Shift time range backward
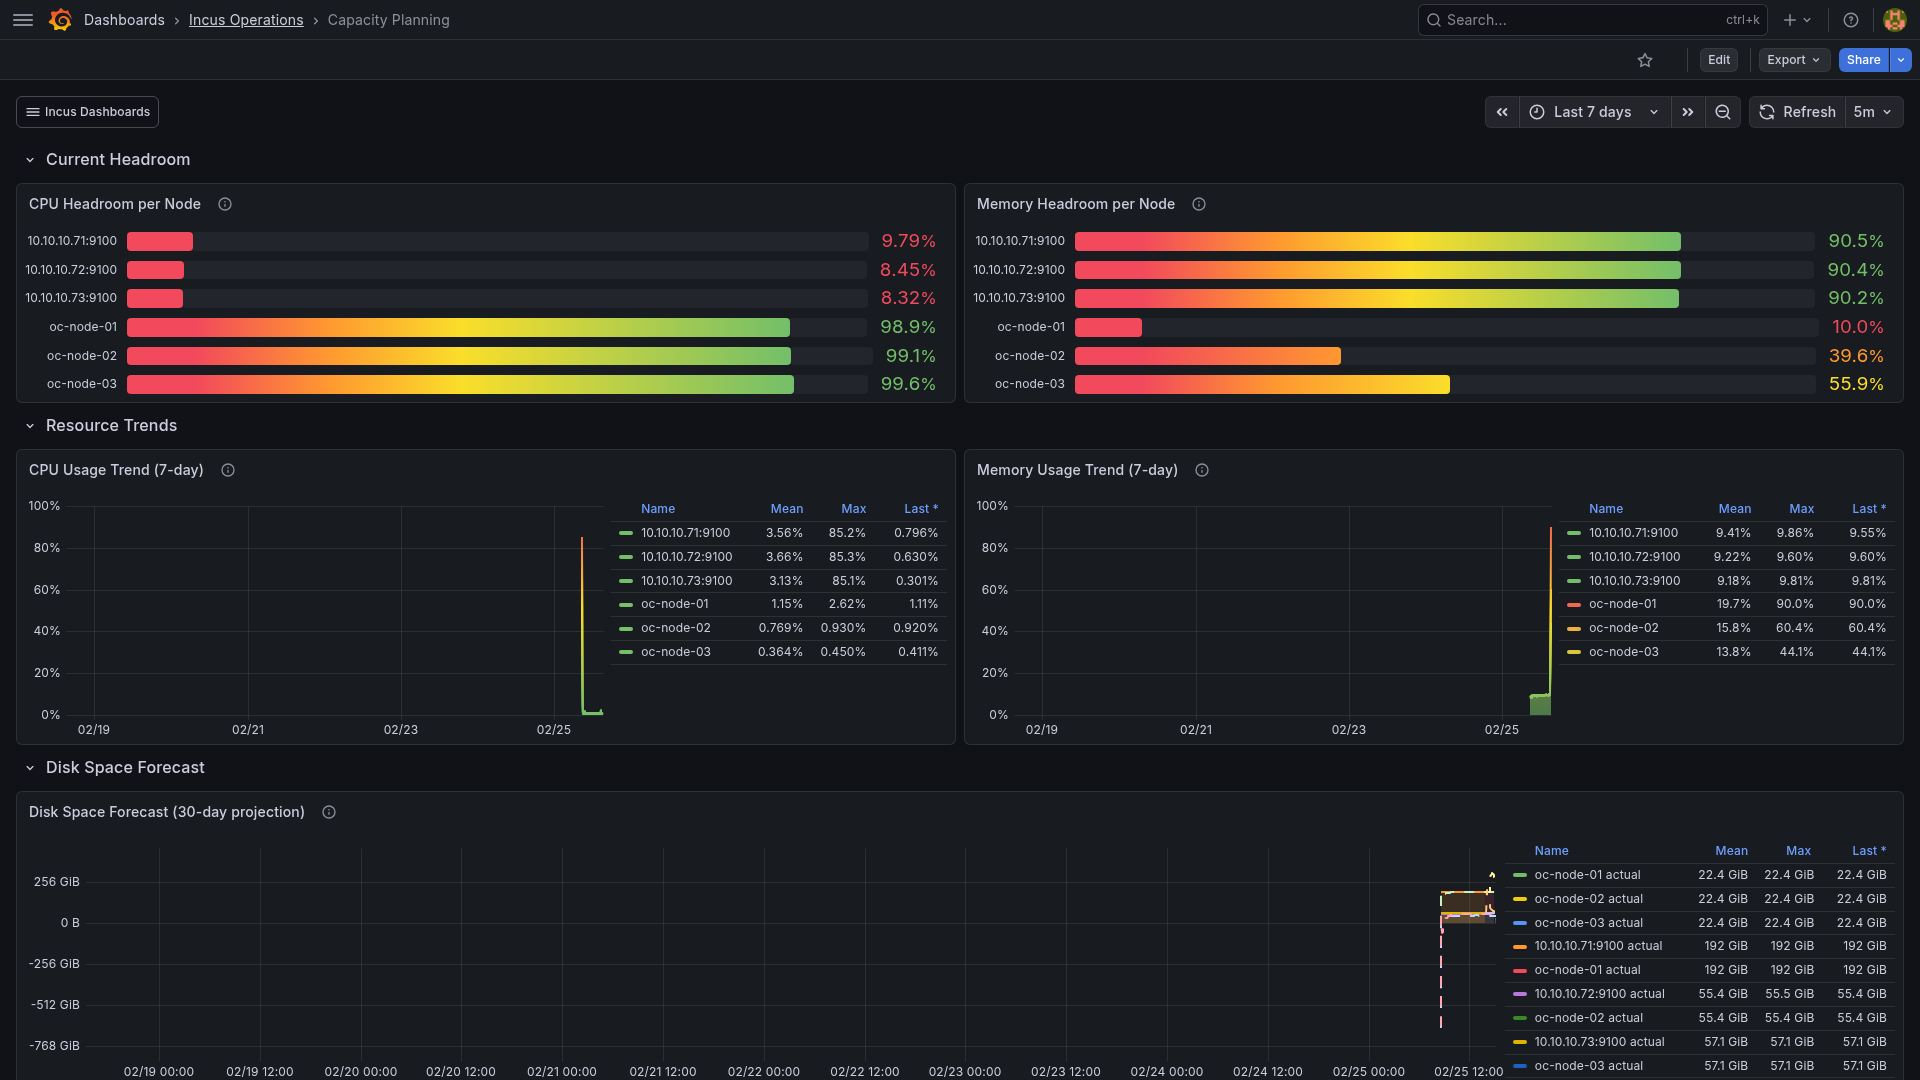 click(x=1502, y=112)
